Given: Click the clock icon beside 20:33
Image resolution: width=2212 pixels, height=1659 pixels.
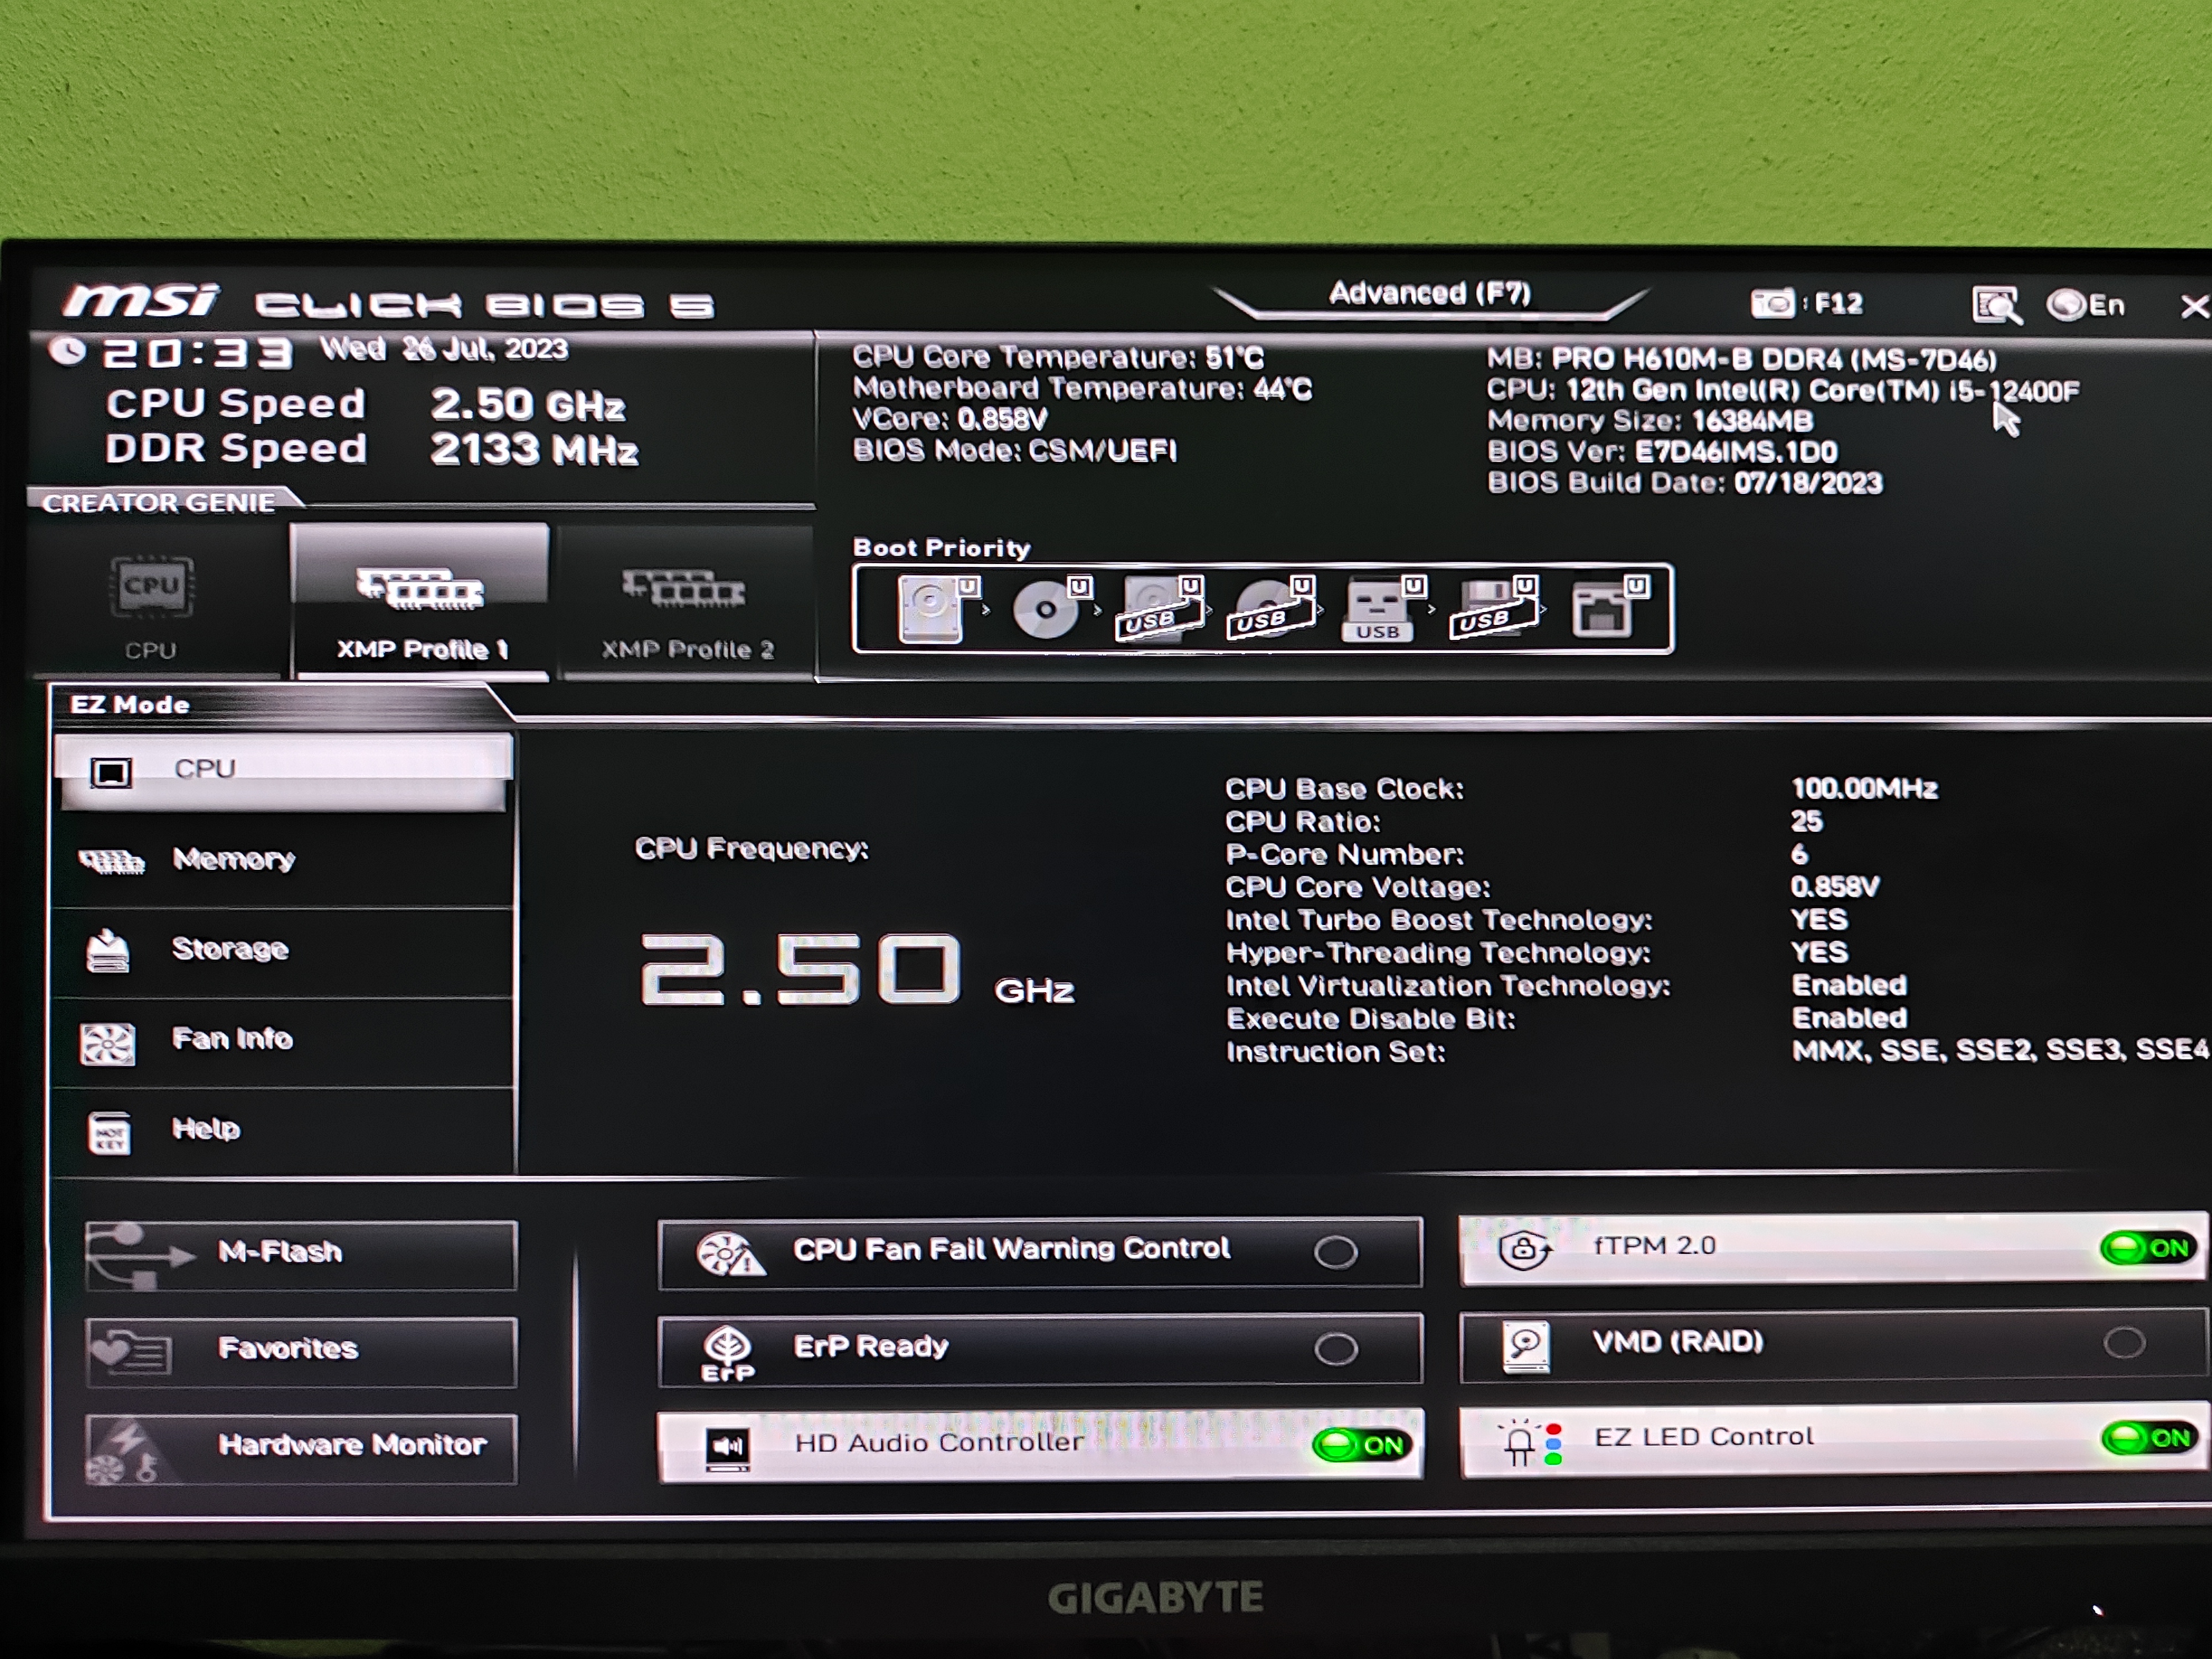Looking at the screenshot, I should click(68, 352).
